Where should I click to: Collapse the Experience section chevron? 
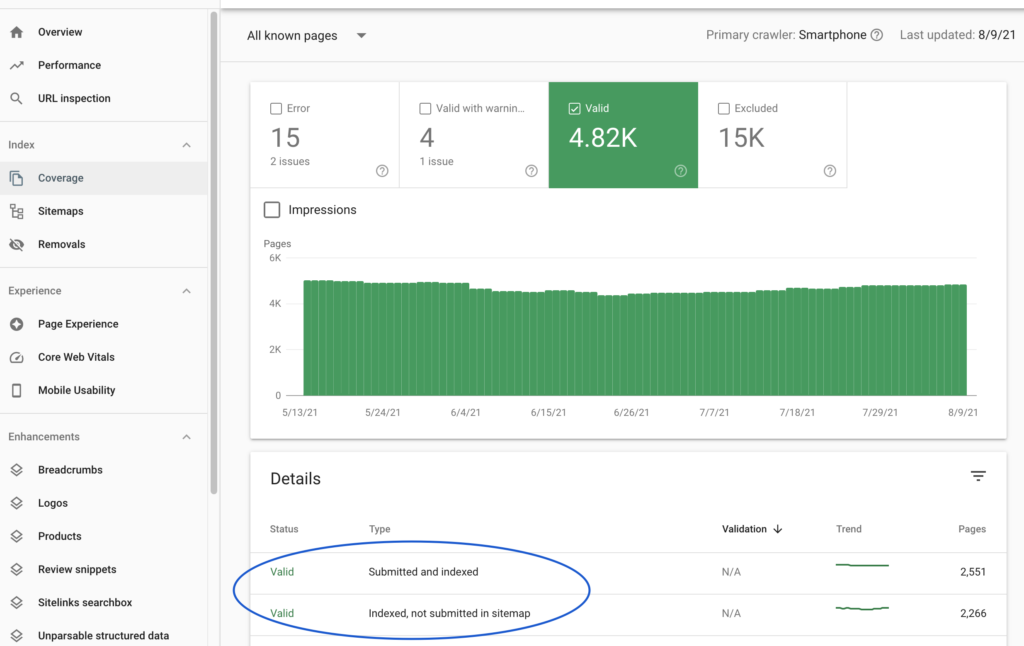tap(186, 291)
